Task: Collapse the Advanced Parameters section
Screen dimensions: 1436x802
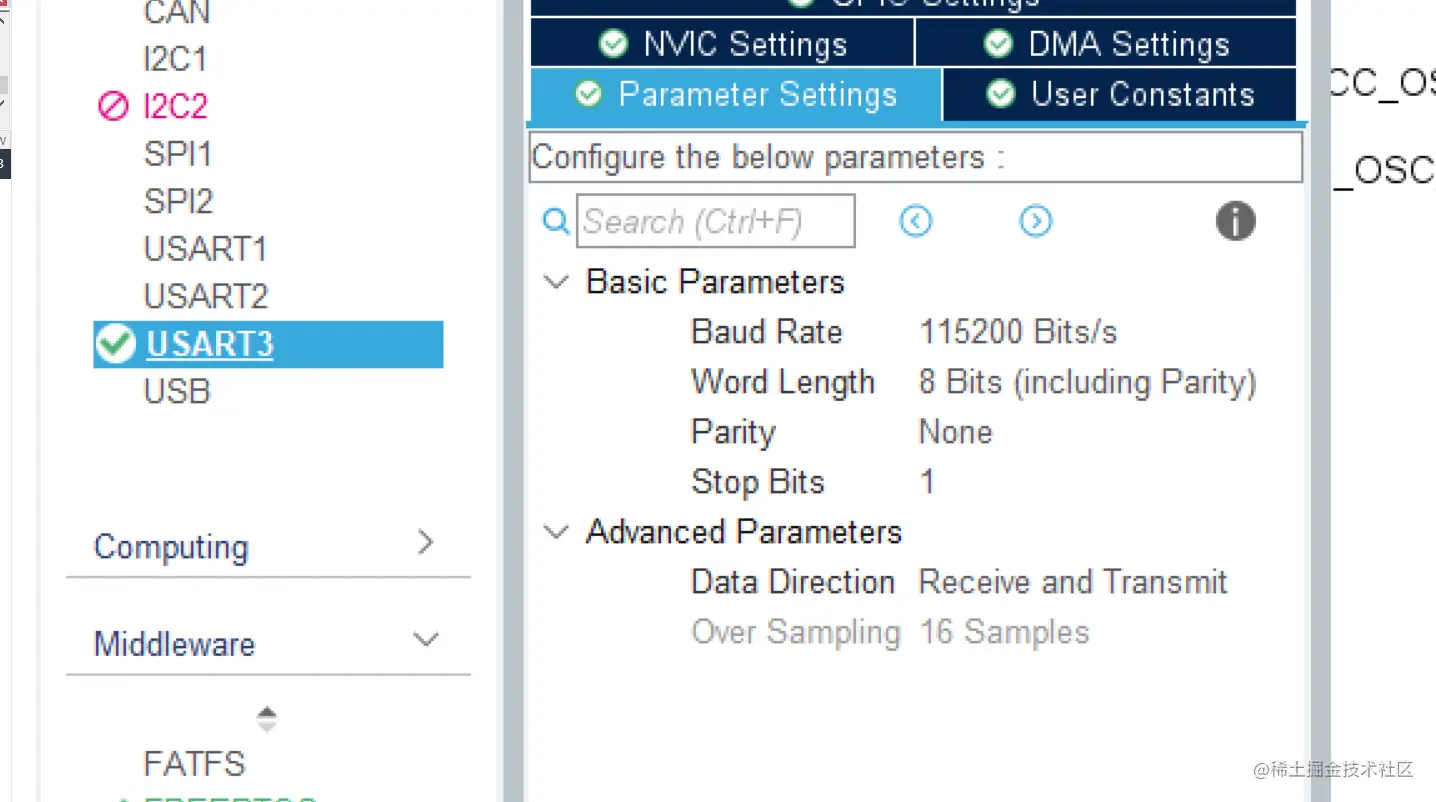Action: 555,532
